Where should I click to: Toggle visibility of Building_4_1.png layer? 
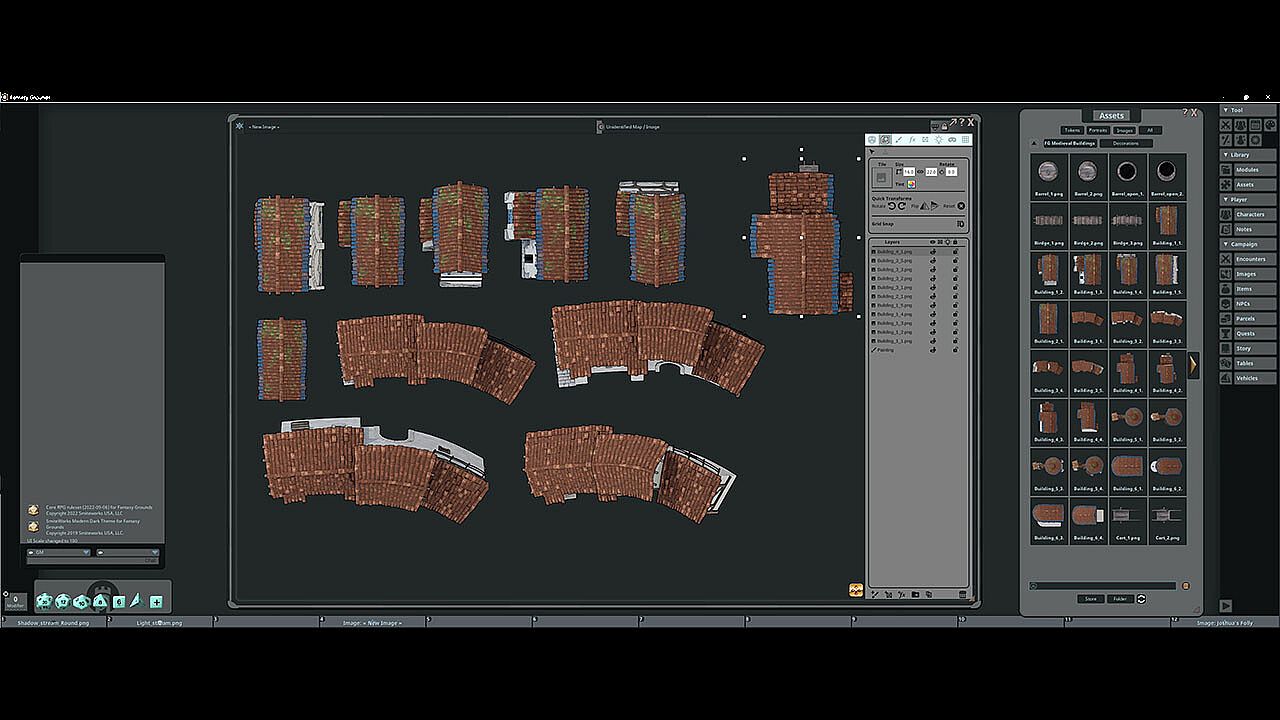pos(933,252)
